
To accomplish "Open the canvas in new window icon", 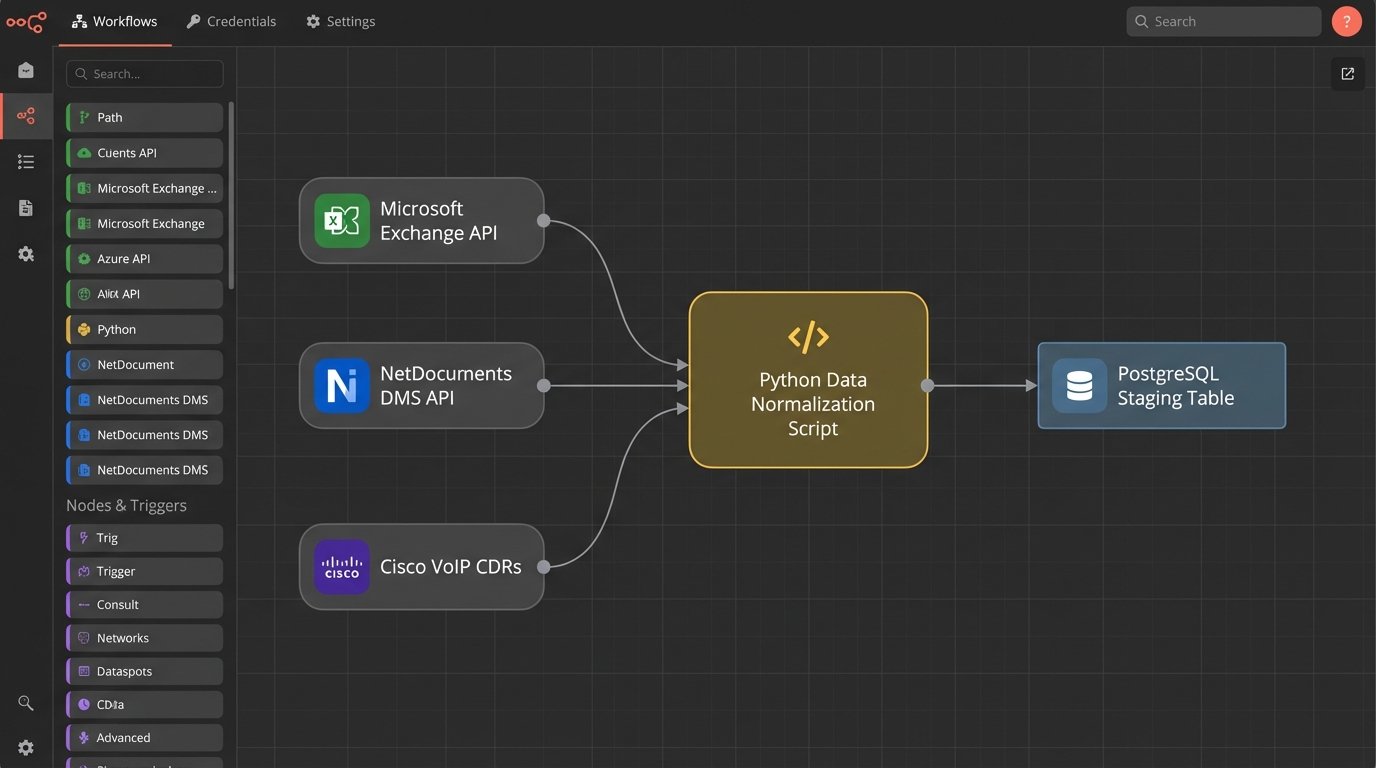I will (1347, 74).
